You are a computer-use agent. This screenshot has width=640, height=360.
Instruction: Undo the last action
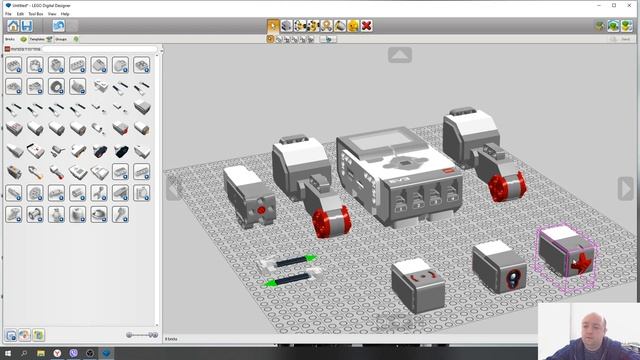(x=58, y=26)
